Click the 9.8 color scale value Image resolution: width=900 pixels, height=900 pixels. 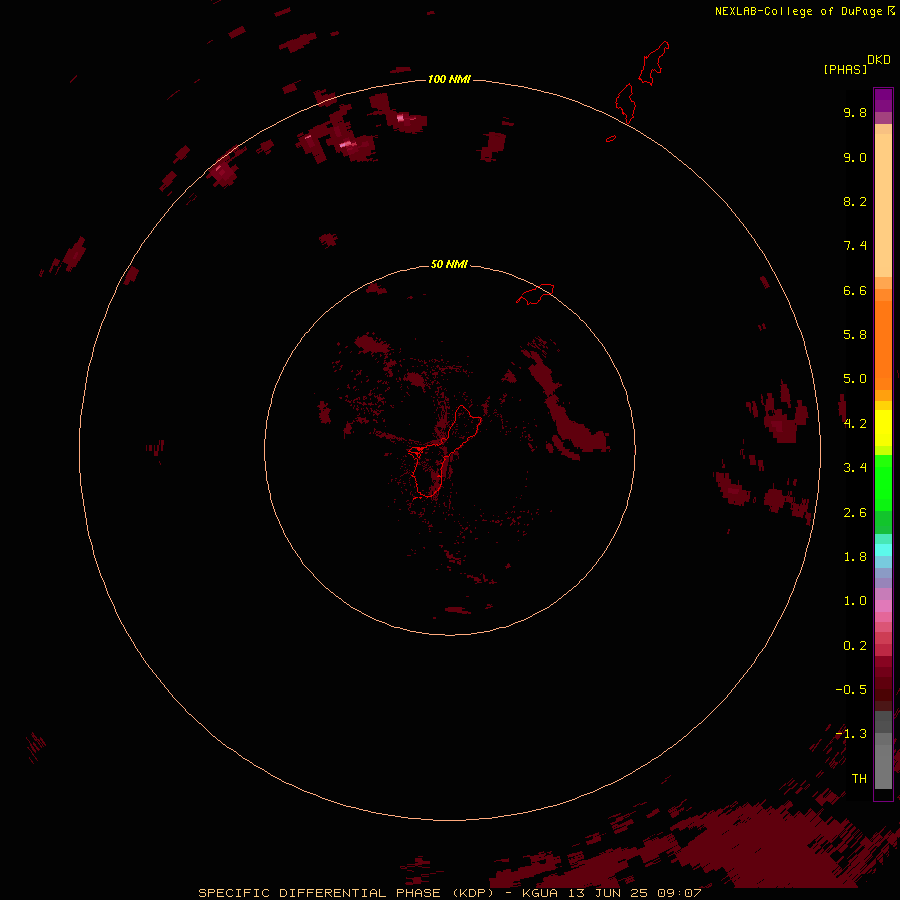pyautogui.click(x=855, y=112)
